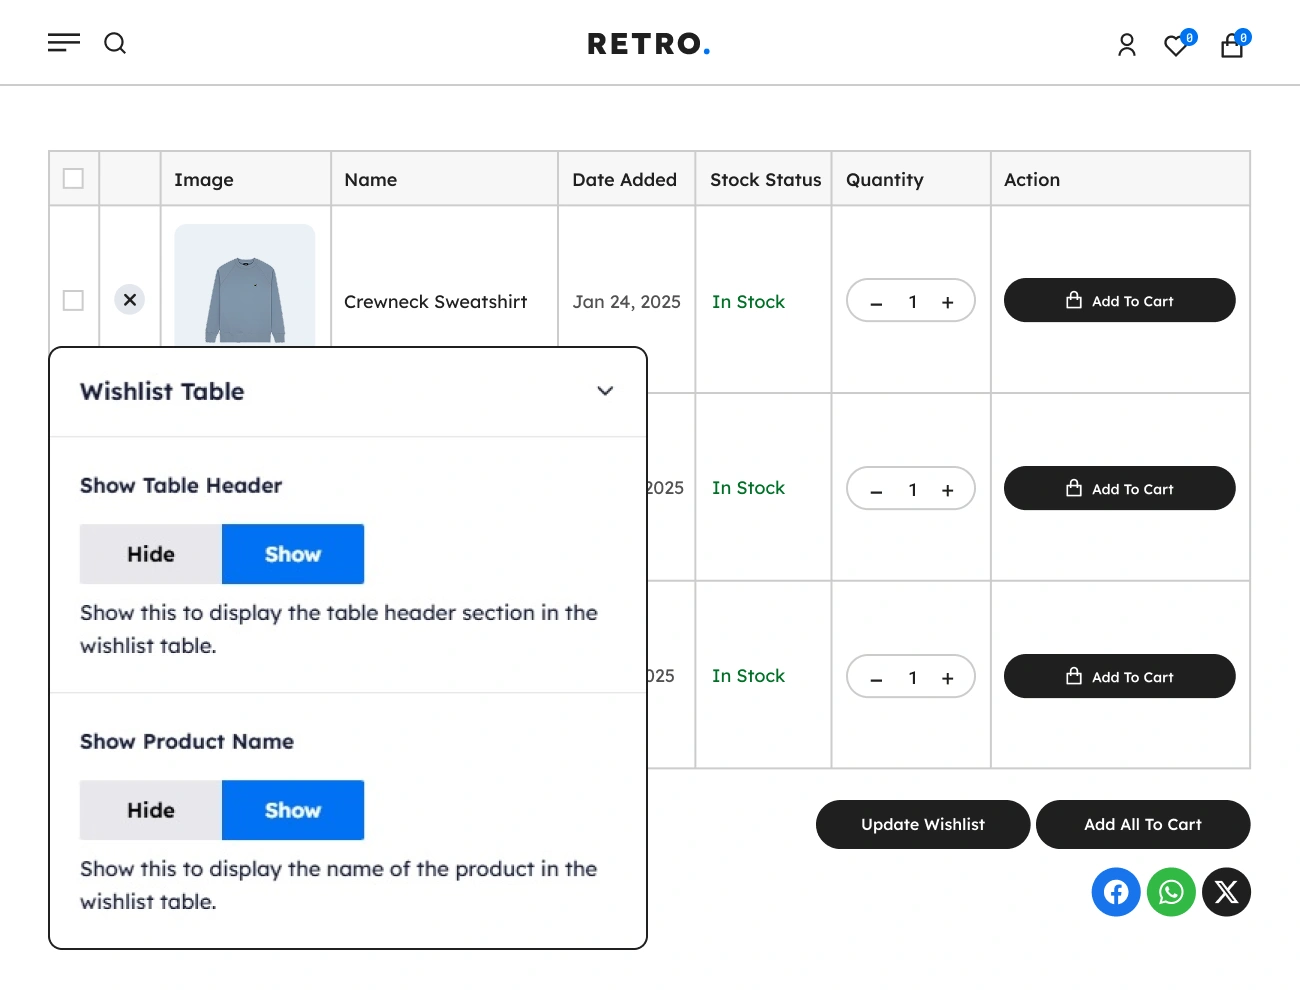Select Hide for Show Product Name

tap(151, 810)
